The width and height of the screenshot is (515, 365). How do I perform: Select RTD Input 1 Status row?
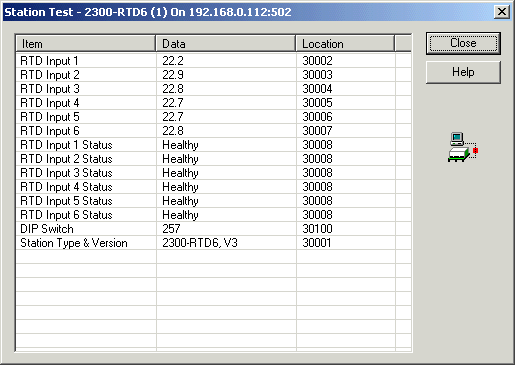[213, 145]
